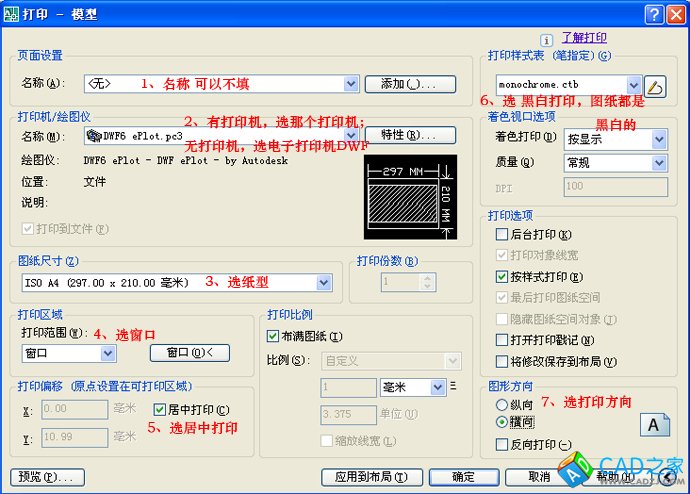The height and width of the screenshot is (494, 690).
Task: Click the 取消 cancel button
Action: (x=540, y=477)
